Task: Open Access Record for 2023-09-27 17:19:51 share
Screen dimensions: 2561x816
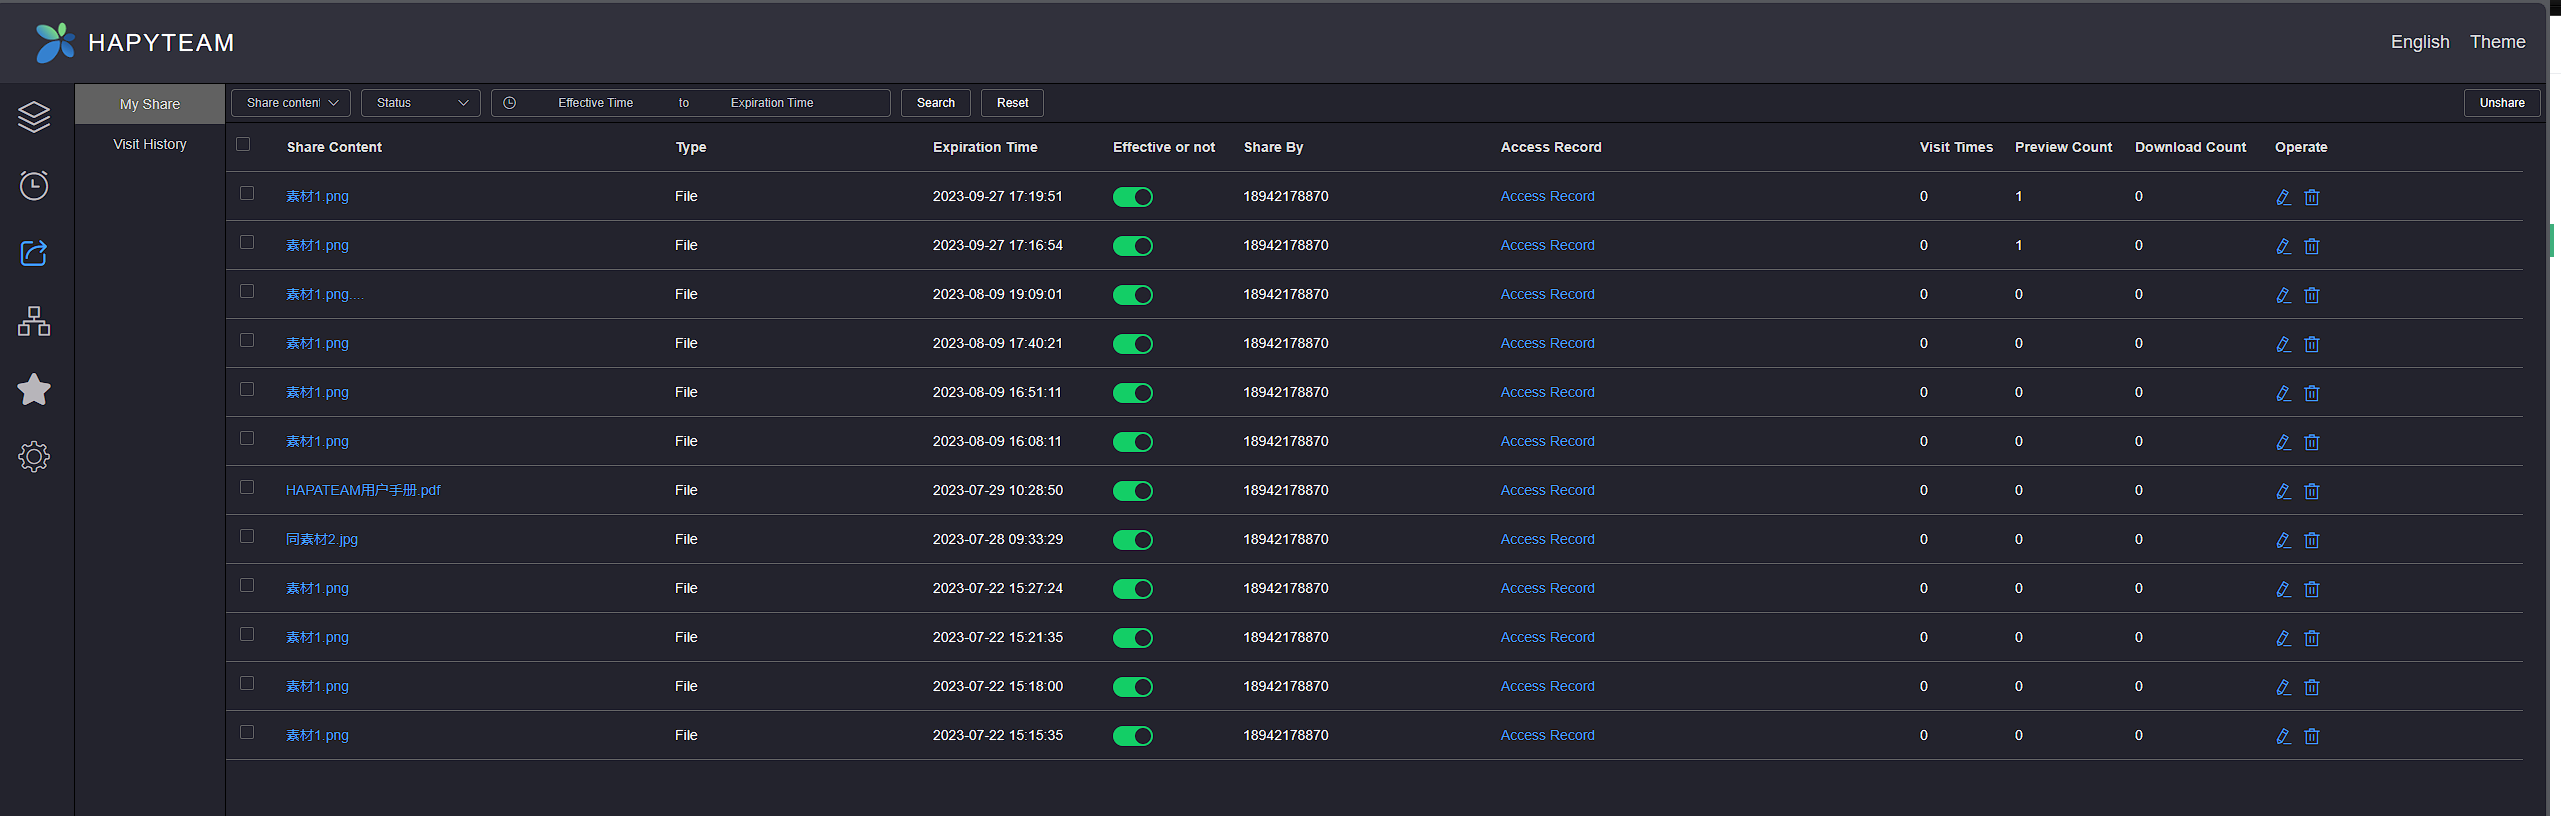Action: coord(1547,196)
